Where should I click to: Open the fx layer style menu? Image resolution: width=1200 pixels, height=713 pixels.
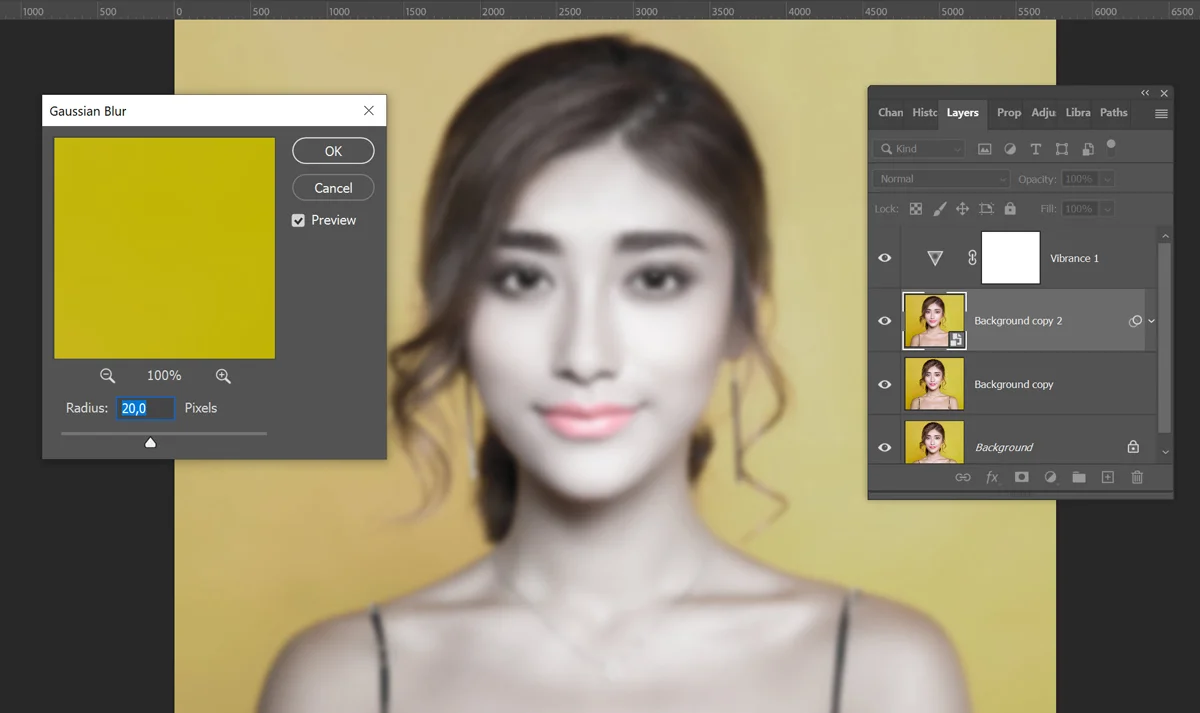coord(992,478)
